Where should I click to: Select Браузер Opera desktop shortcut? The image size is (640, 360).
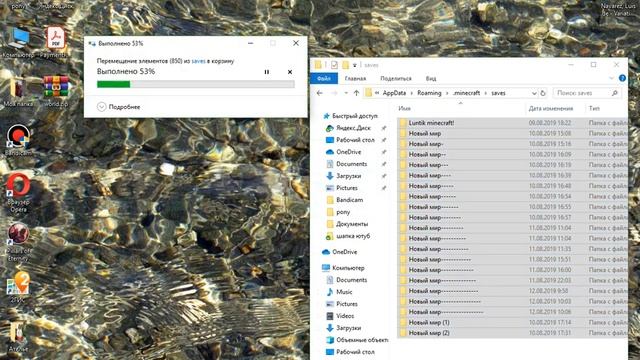(18, 193)
